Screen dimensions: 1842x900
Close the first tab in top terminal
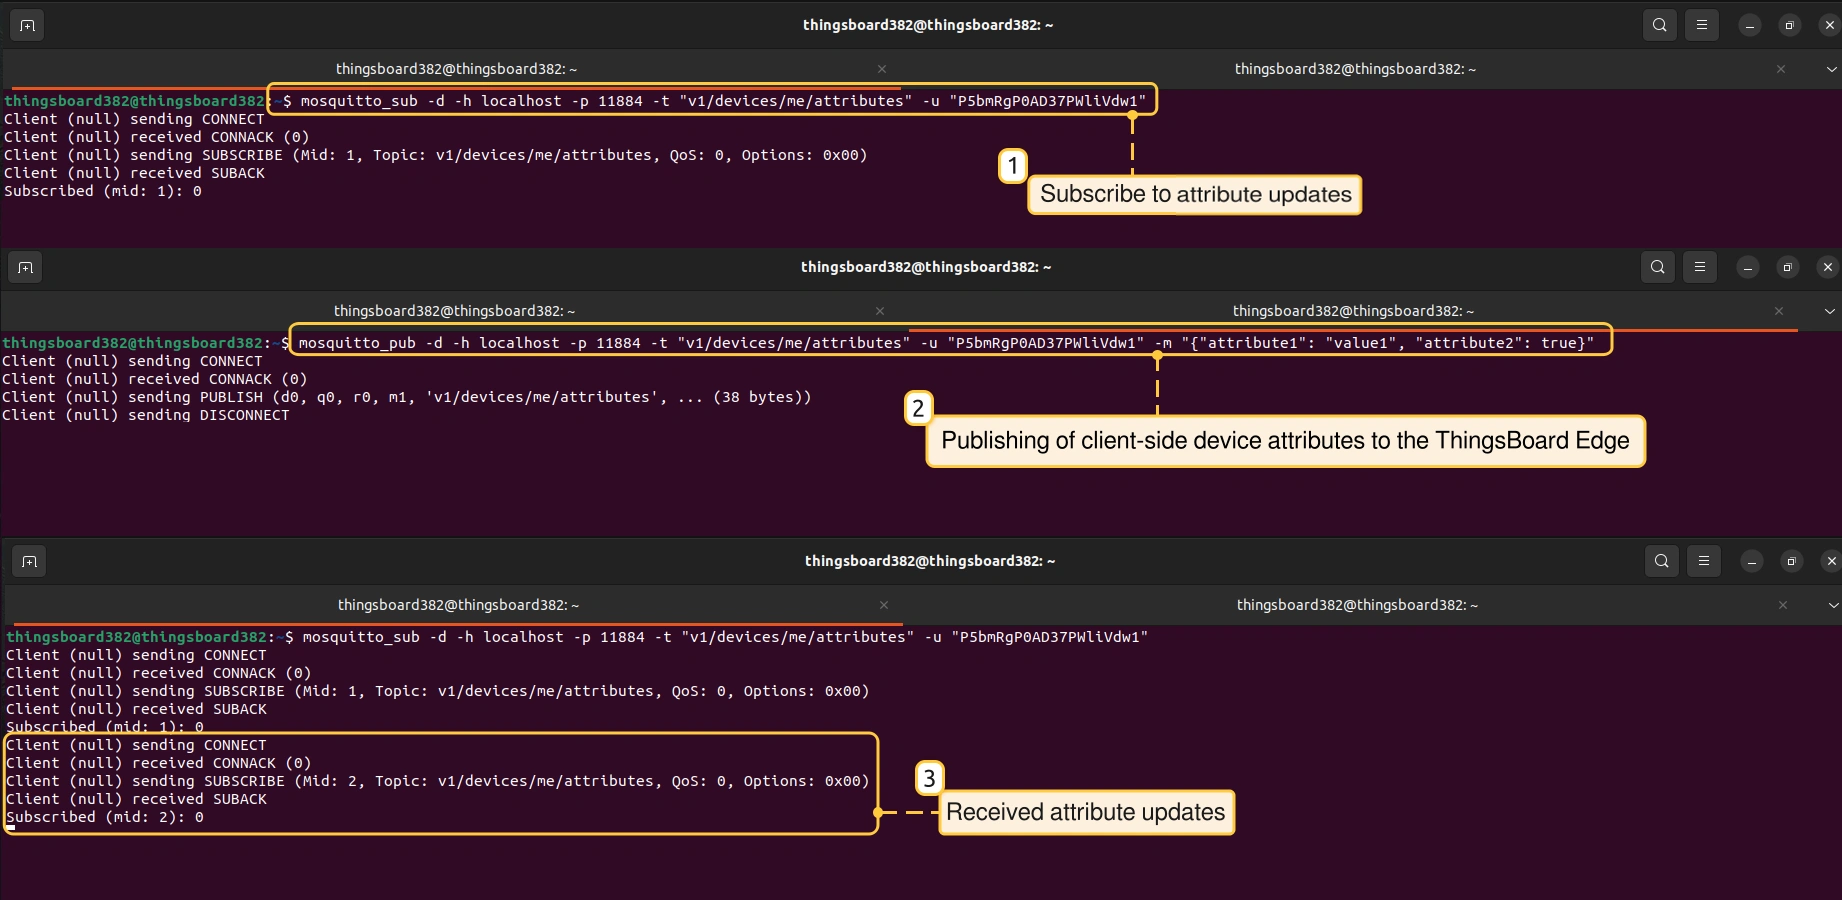[x=881, y=69]
